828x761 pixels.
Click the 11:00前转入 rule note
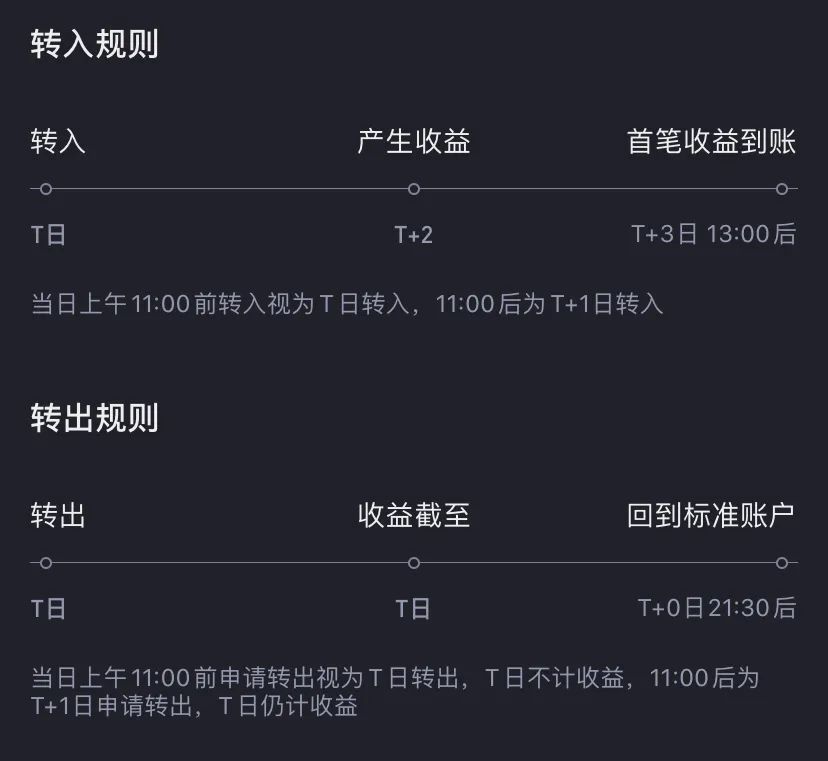pos(347,304)
